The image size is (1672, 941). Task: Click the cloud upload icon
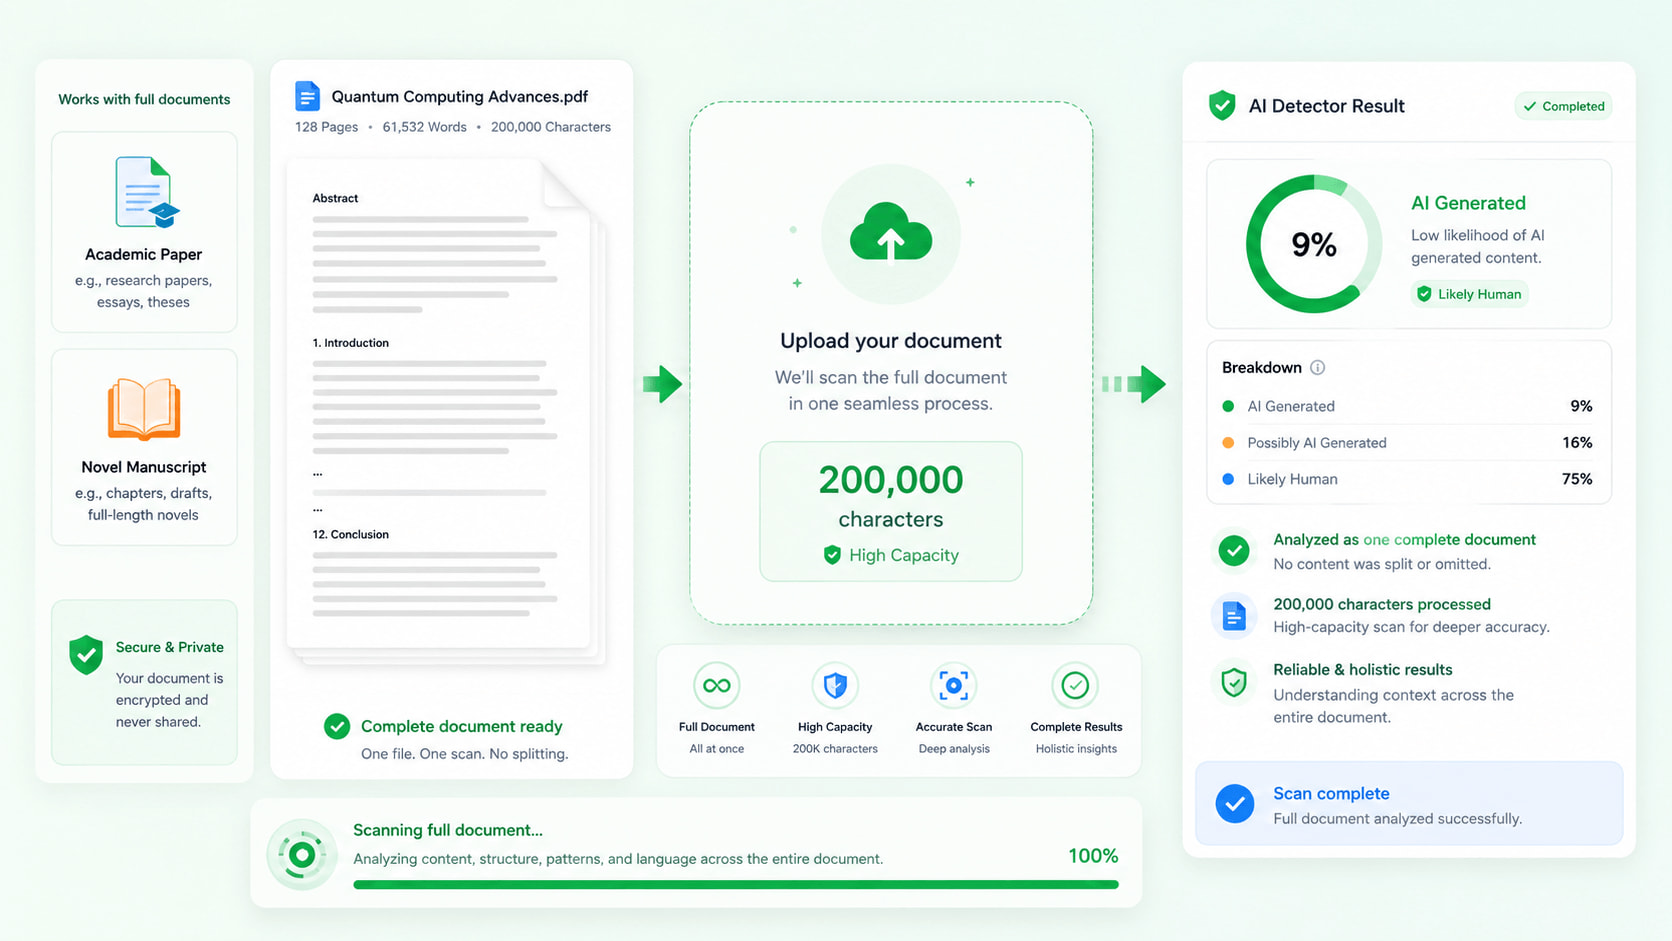[x=890, y=231]
